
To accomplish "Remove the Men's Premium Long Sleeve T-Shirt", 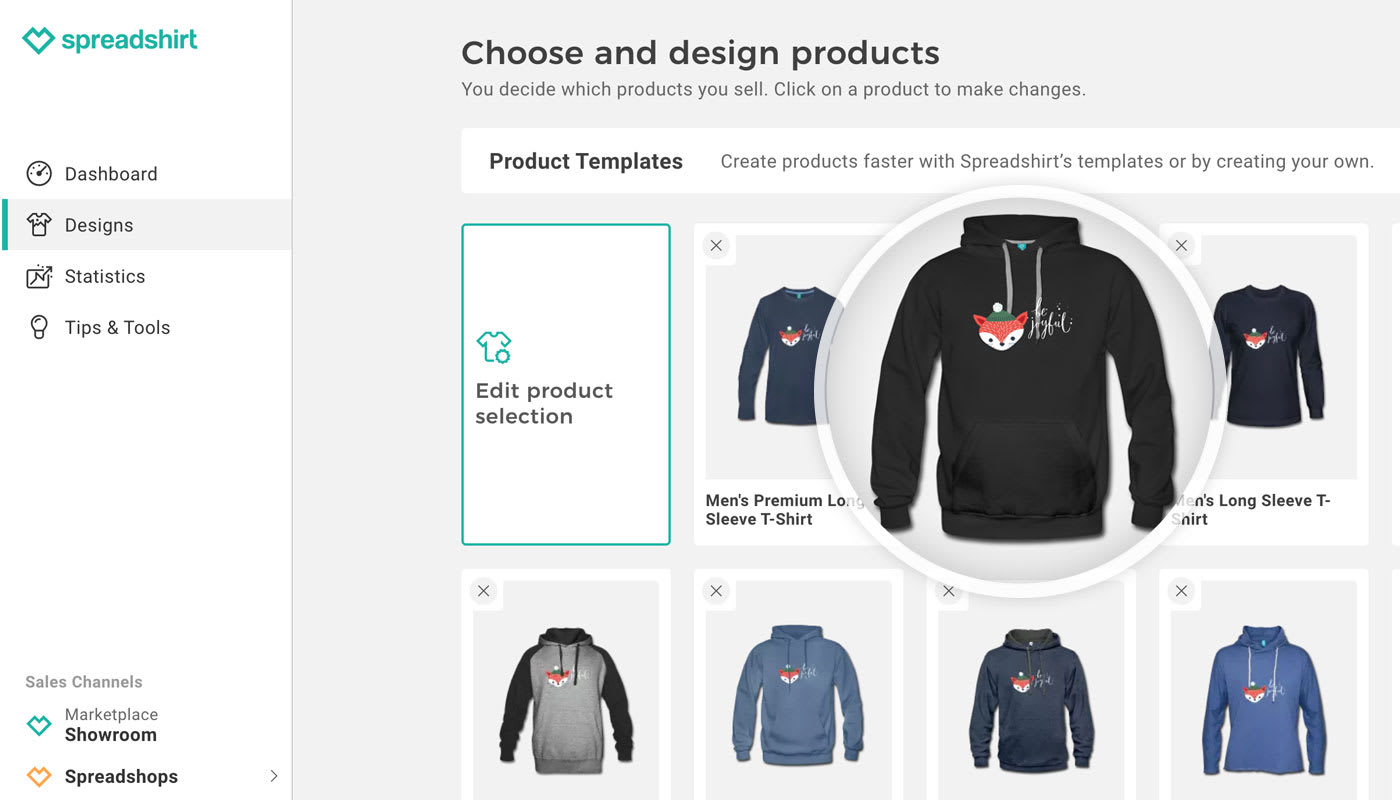I will click(x=716, y=245).
